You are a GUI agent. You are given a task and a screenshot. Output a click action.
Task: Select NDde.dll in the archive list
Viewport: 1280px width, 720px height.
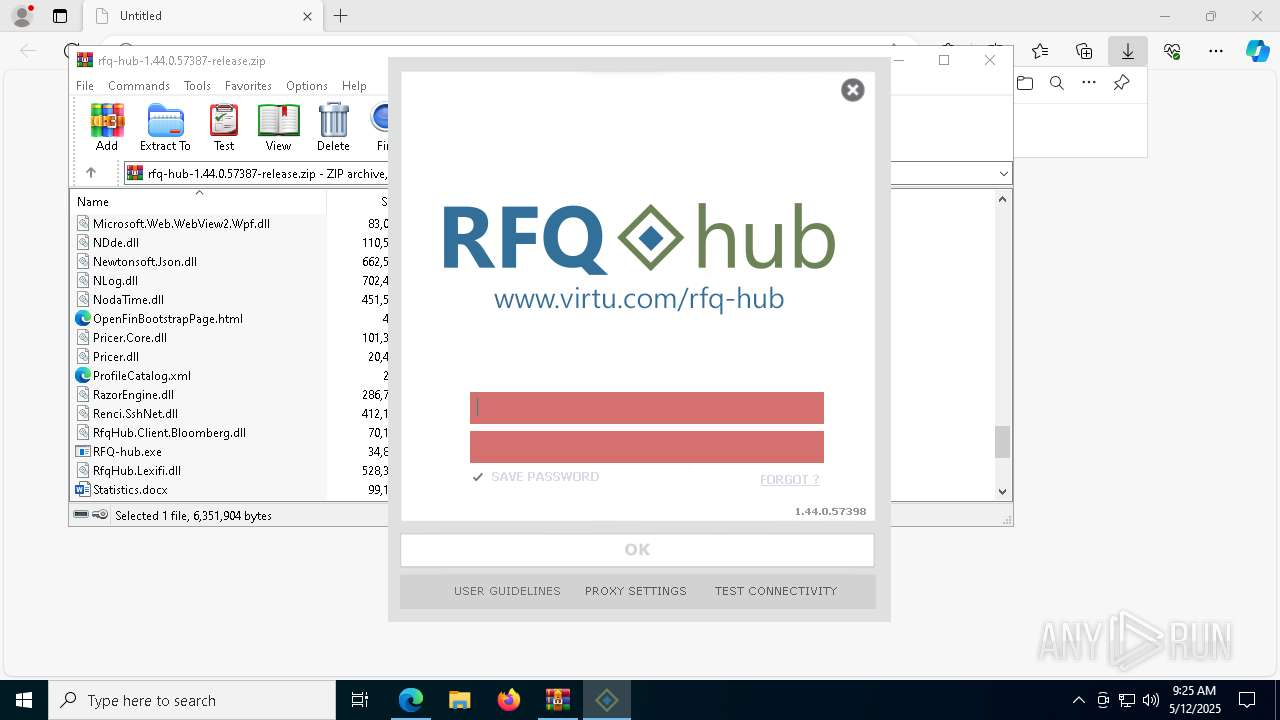tap(116, 243)
